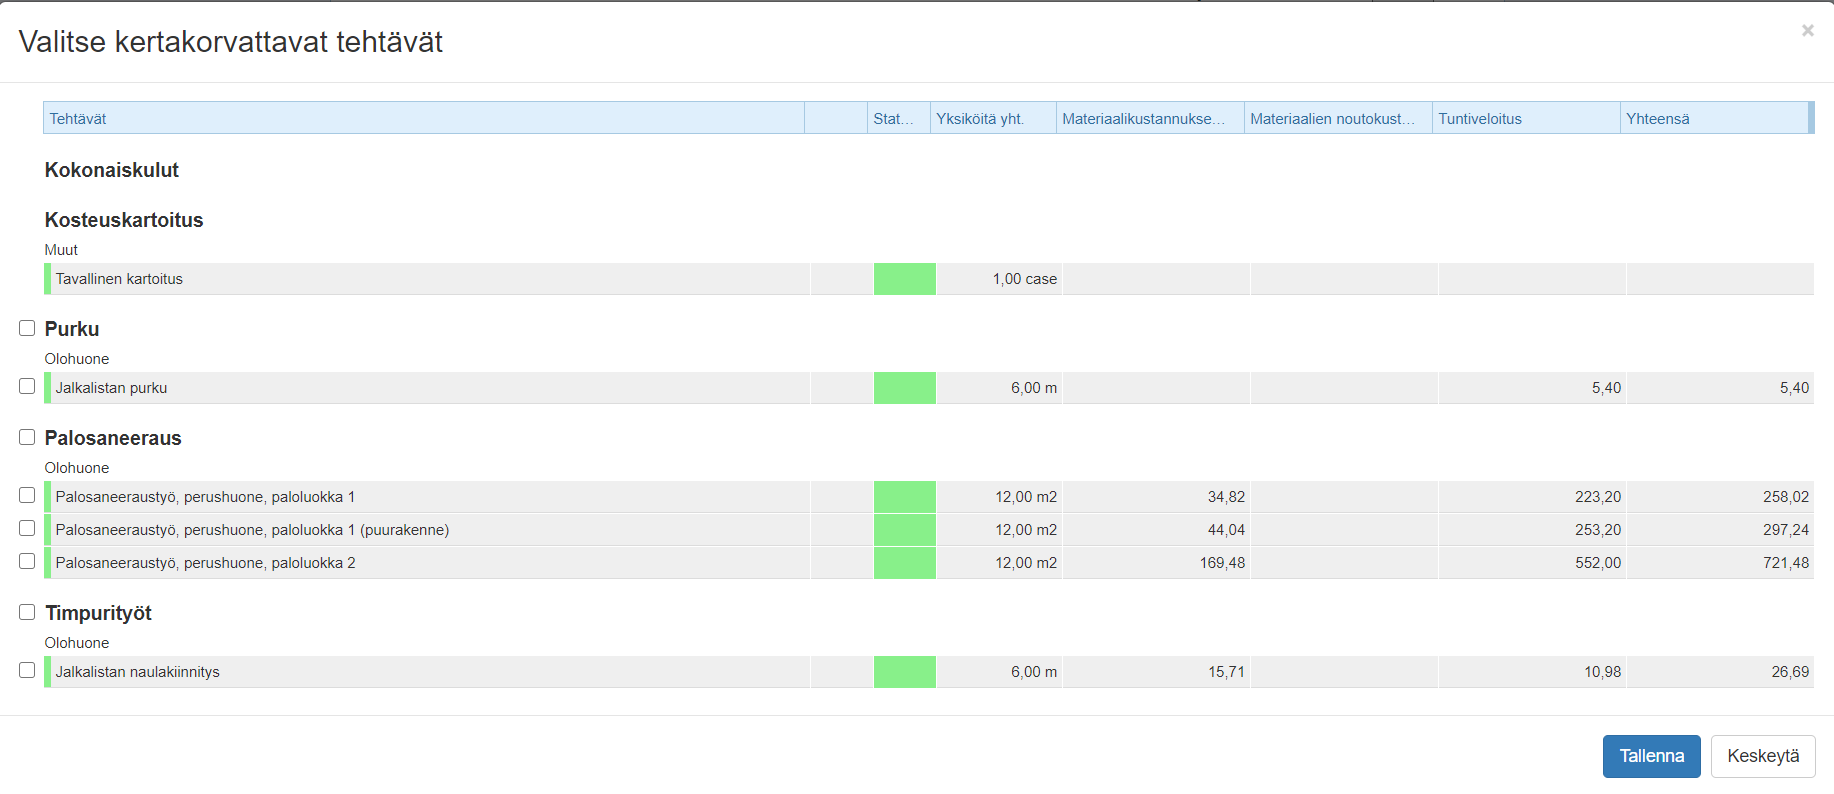
Task: Check the Purku category checkbox
Action: coord(27,328)
